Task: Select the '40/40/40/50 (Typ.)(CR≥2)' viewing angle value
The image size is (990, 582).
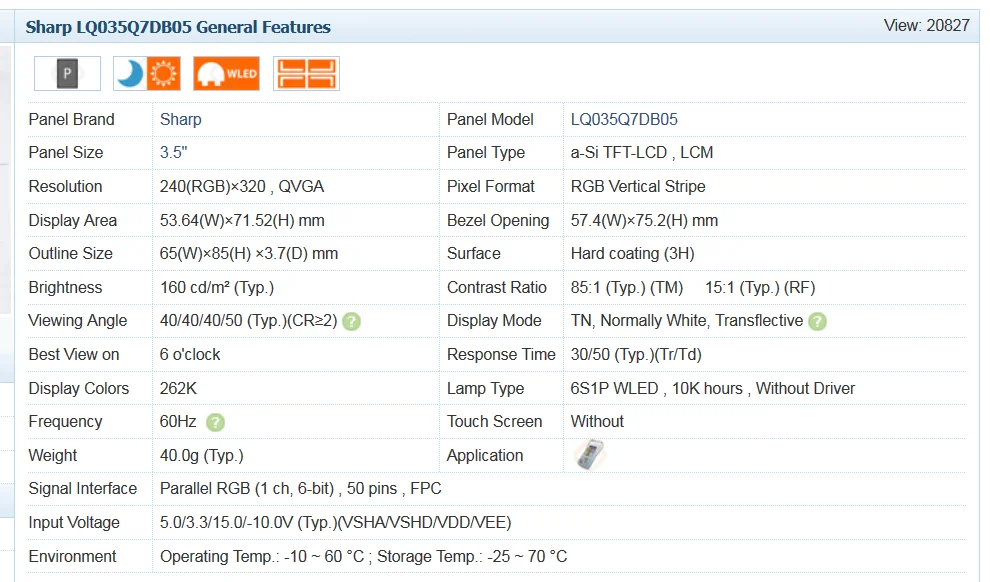Action: pos(248,321)
